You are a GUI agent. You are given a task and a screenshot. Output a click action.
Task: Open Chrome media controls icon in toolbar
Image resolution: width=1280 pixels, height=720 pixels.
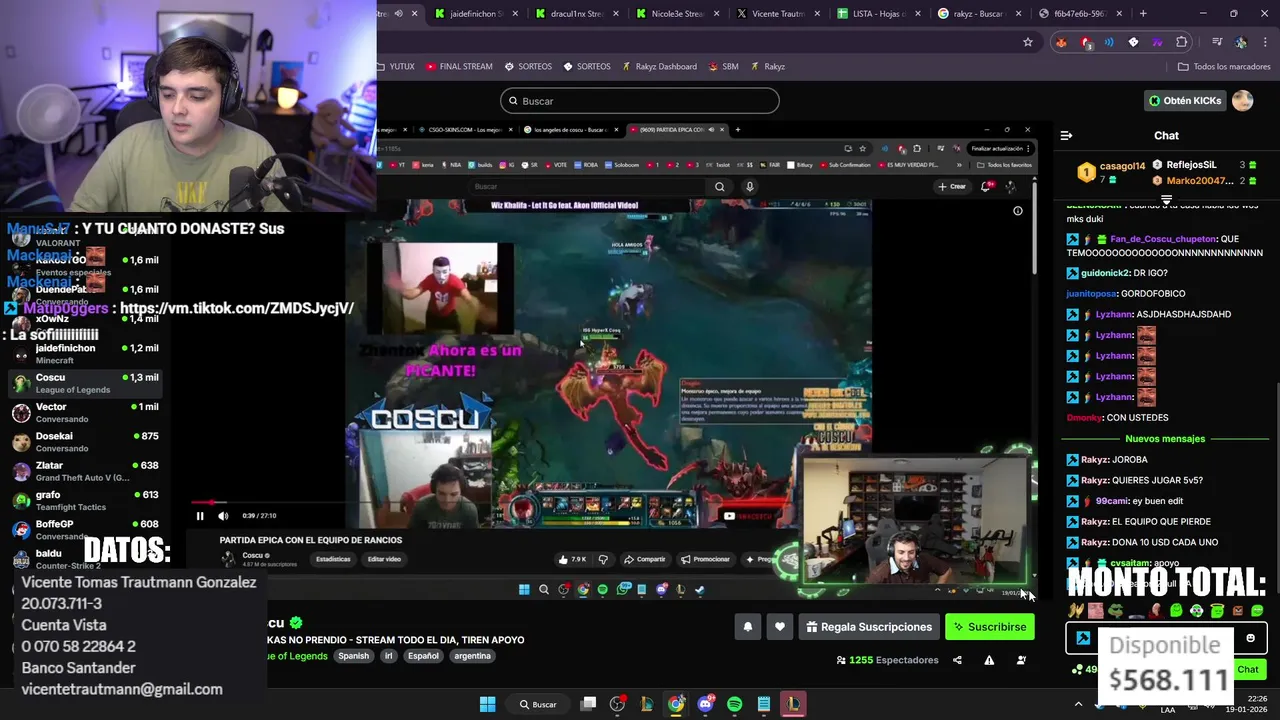pyautogui.click(x=1217, y=42)
